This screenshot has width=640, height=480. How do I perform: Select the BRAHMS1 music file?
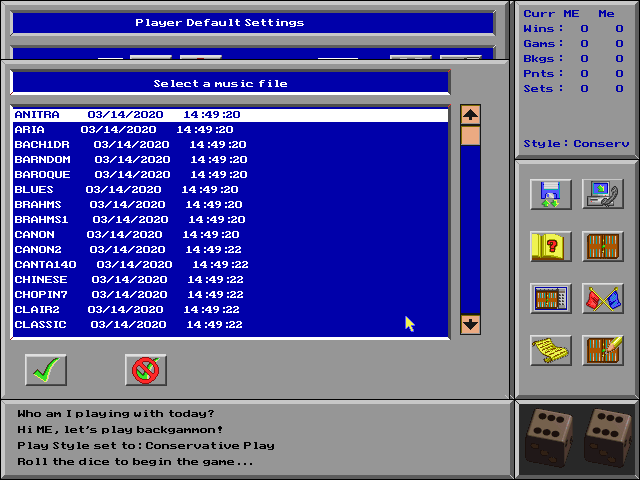pyautogui.click(x=231, y=220)
